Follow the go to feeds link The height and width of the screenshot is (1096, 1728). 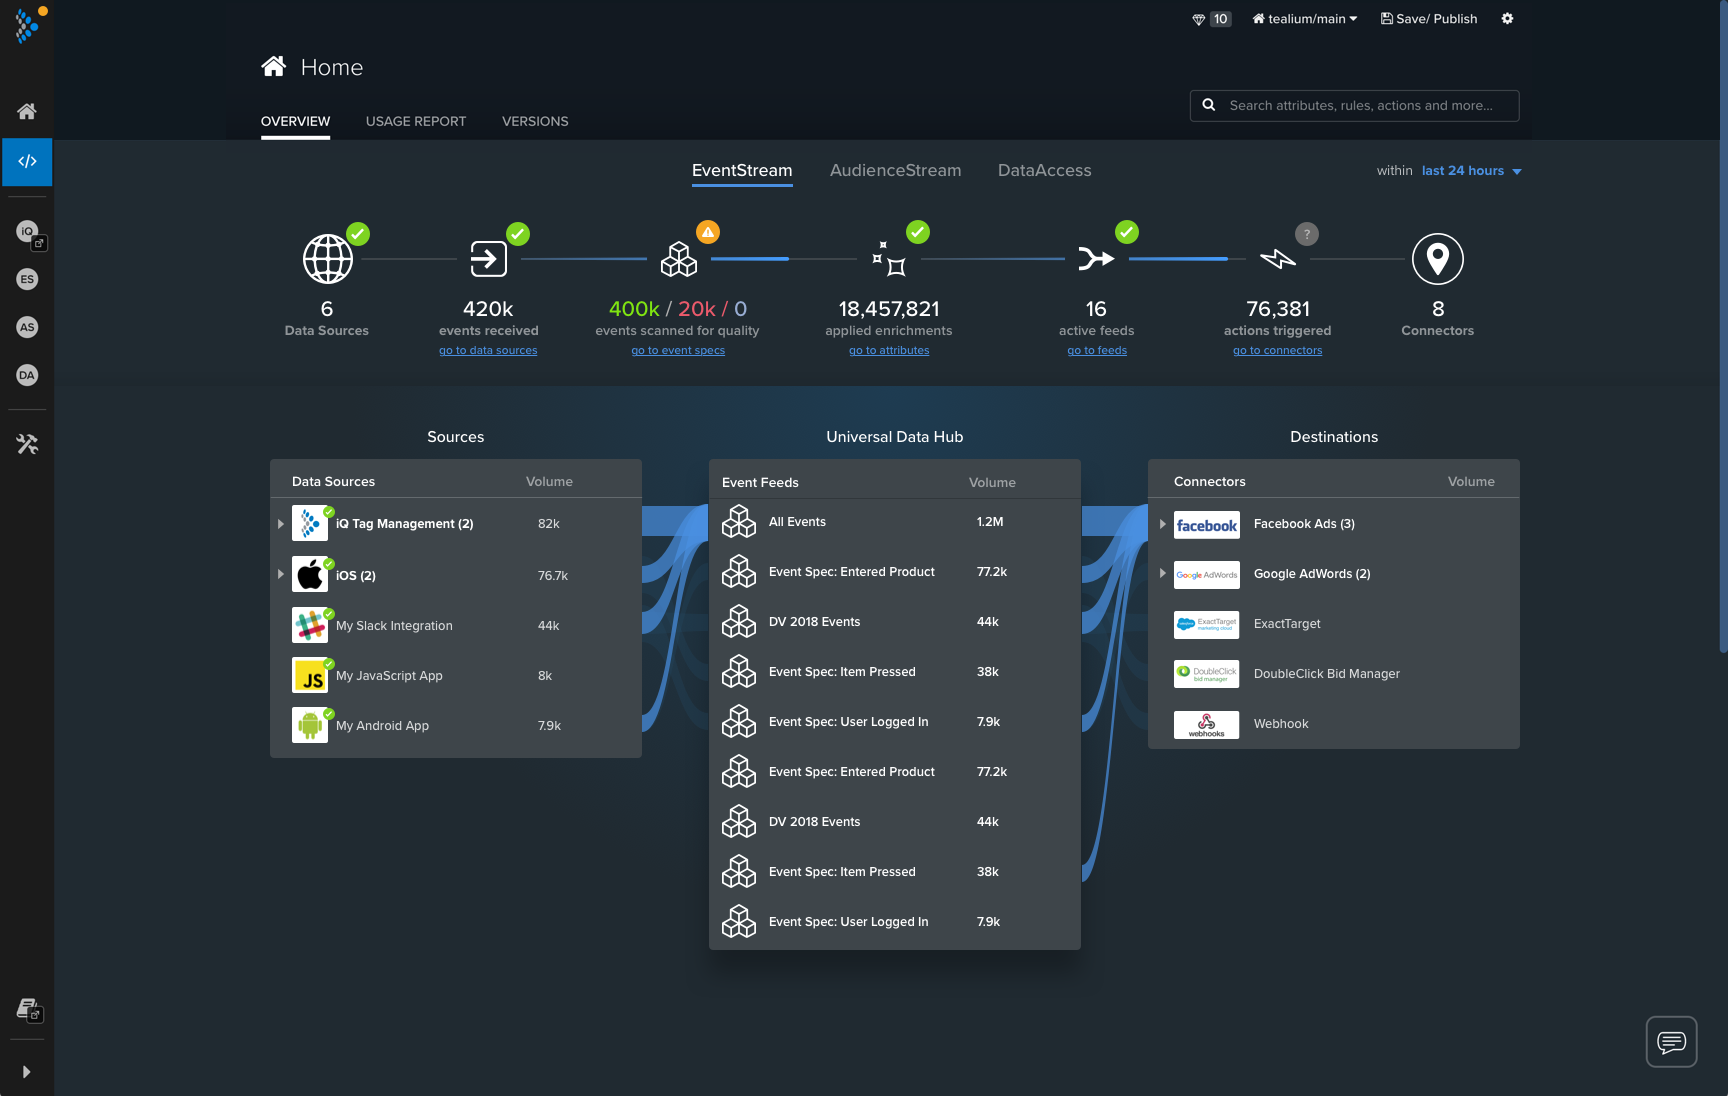pos(1097,350)
